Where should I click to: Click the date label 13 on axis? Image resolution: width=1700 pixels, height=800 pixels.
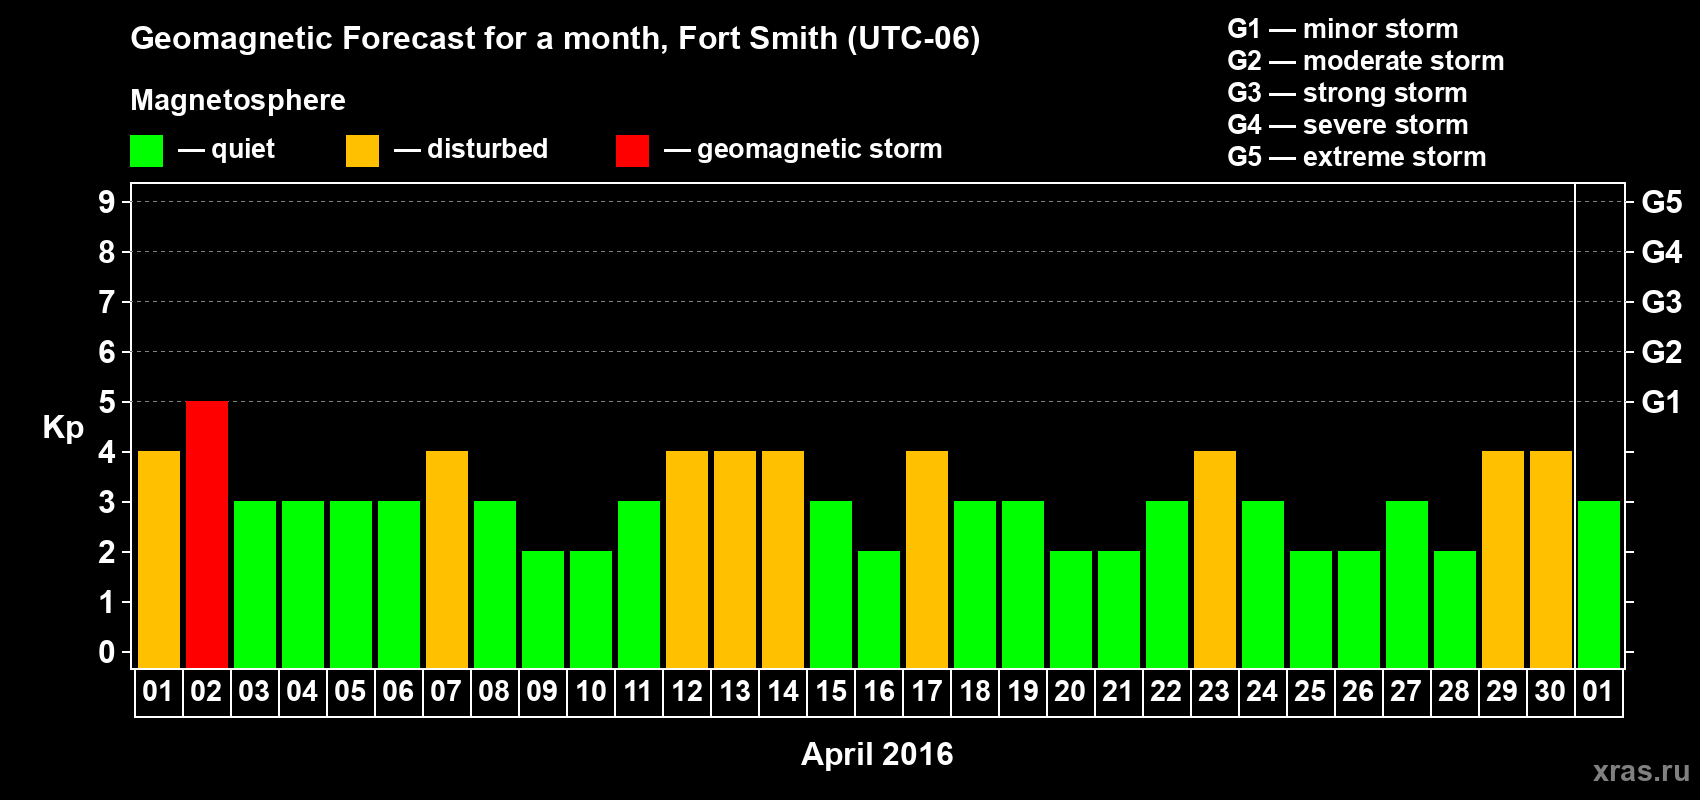click(735, 692)
